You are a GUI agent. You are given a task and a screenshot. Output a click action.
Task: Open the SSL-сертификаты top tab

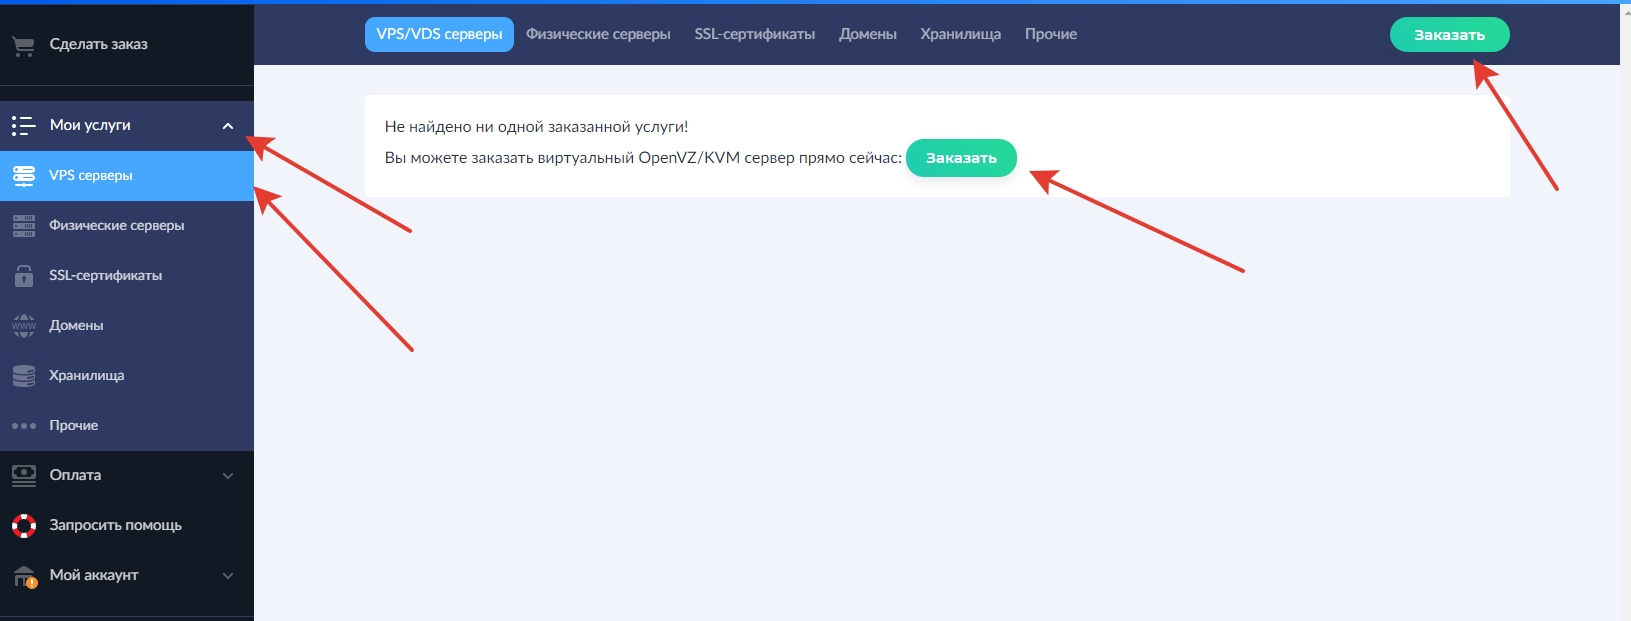754,34
